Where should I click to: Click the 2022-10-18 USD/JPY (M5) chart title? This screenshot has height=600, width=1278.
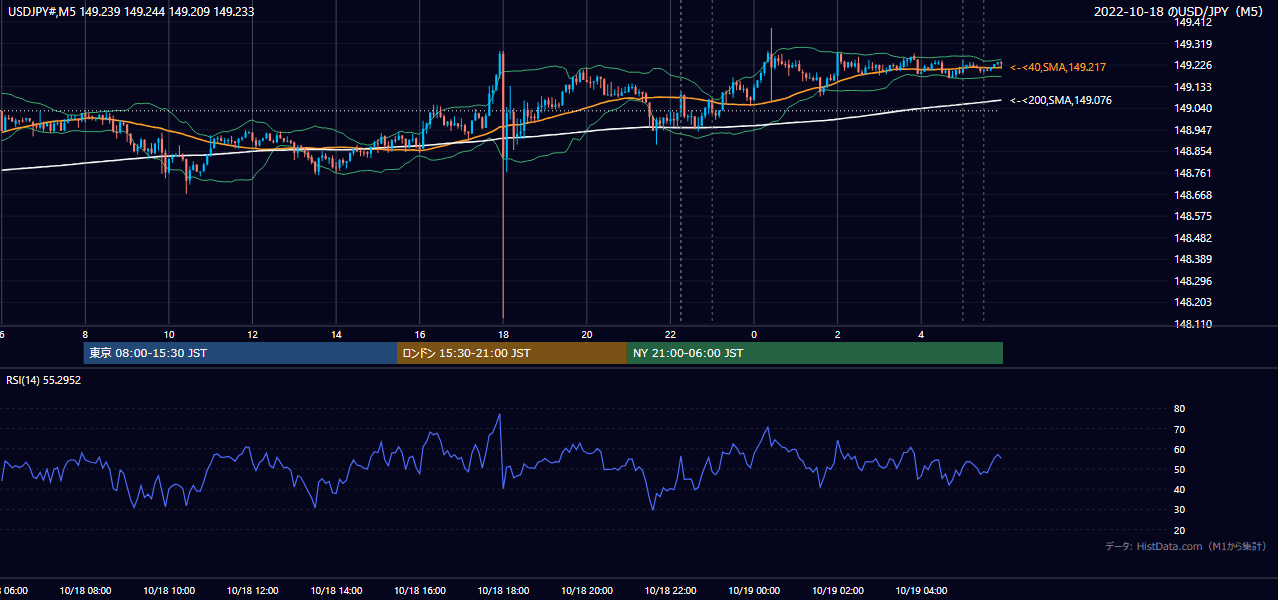coord(1178,12)
